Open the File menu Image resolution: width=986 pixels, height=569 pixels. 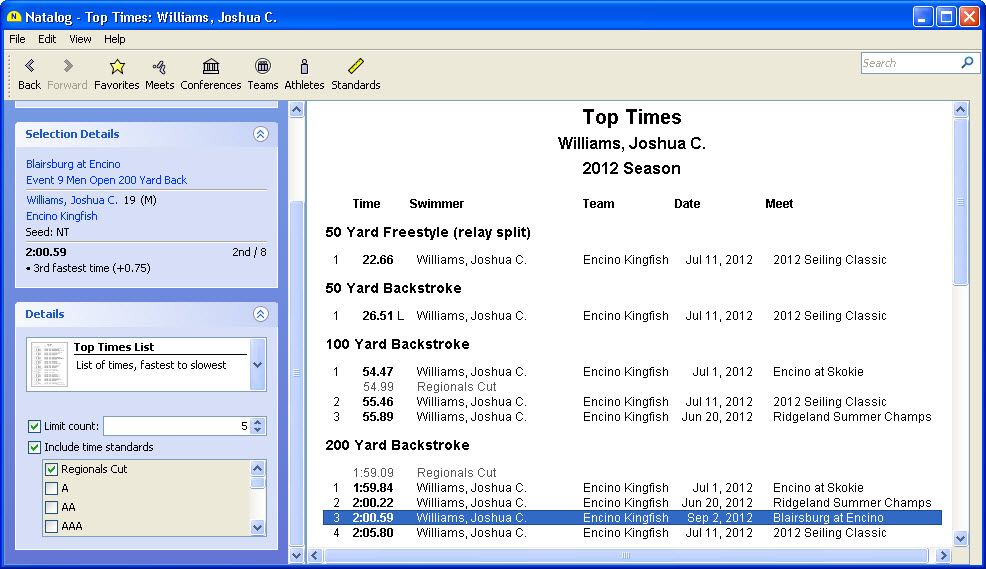[17, 39]
